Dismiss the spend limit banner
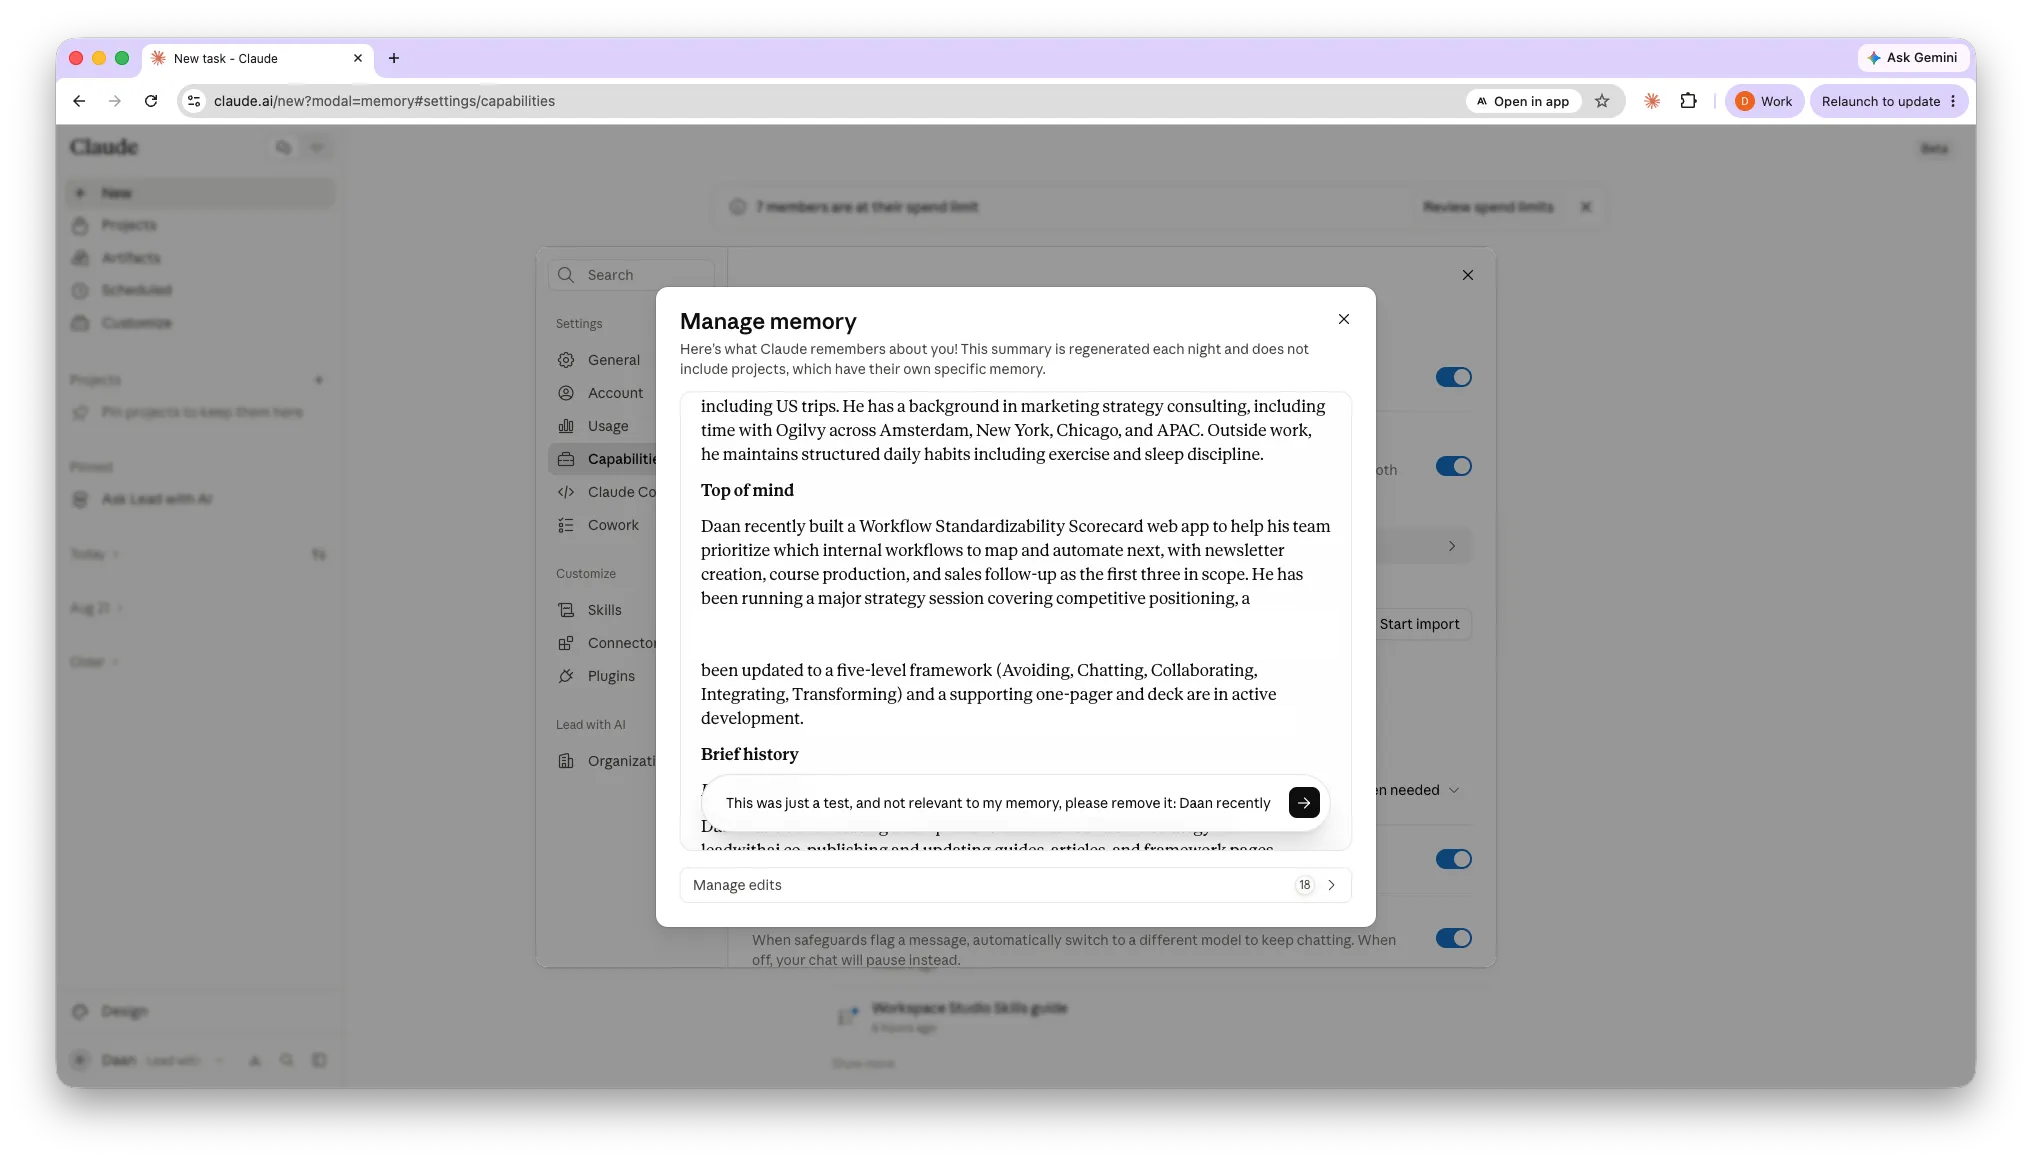 point(1586,207)
